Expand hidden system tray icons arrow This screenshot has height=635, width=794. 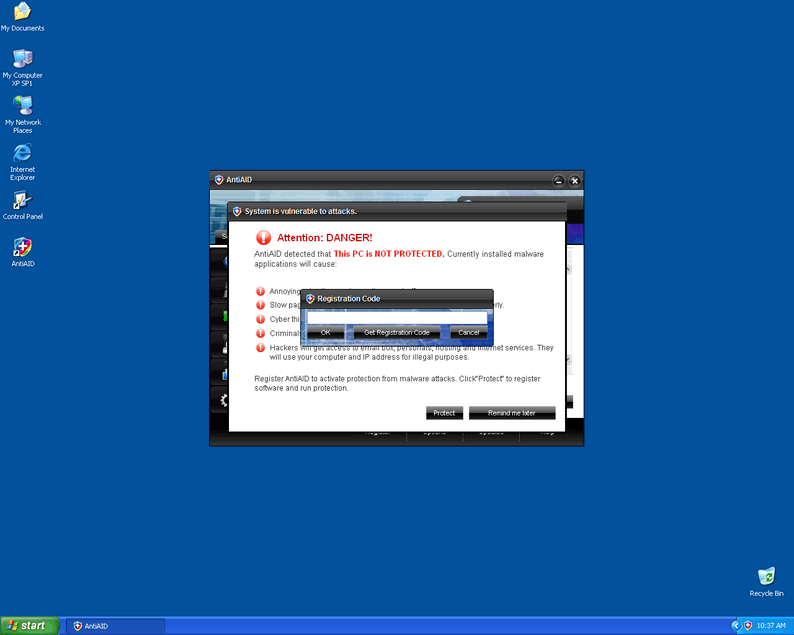[x=735, y=625]
